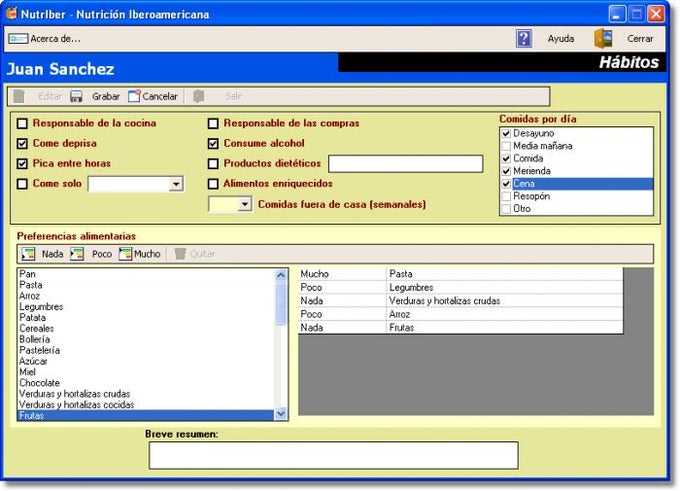
Task: Select Verduras y hortalizas cocidas
Action: 146,405
